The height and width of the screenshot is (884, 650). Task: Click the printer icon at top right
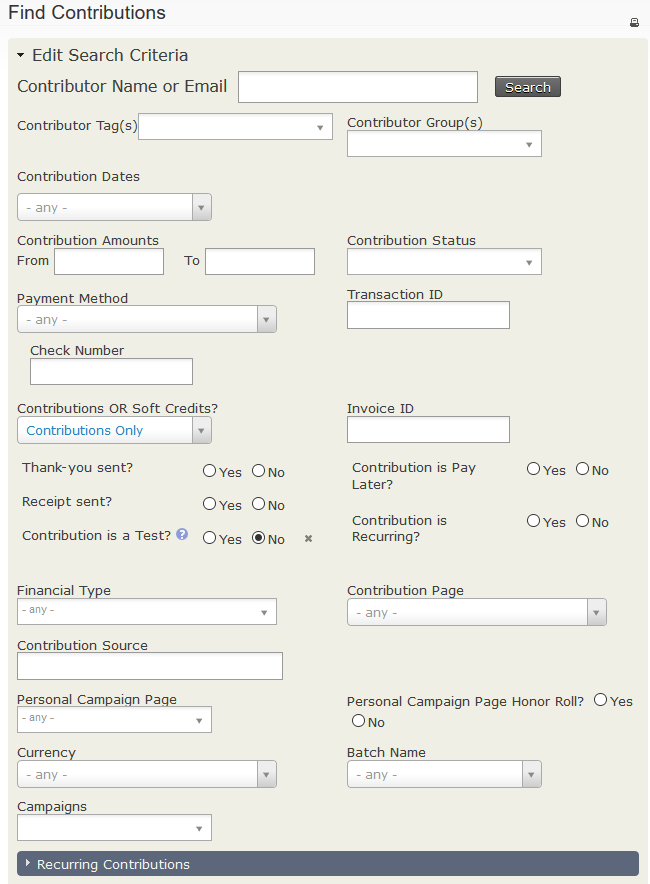point(634,22)
